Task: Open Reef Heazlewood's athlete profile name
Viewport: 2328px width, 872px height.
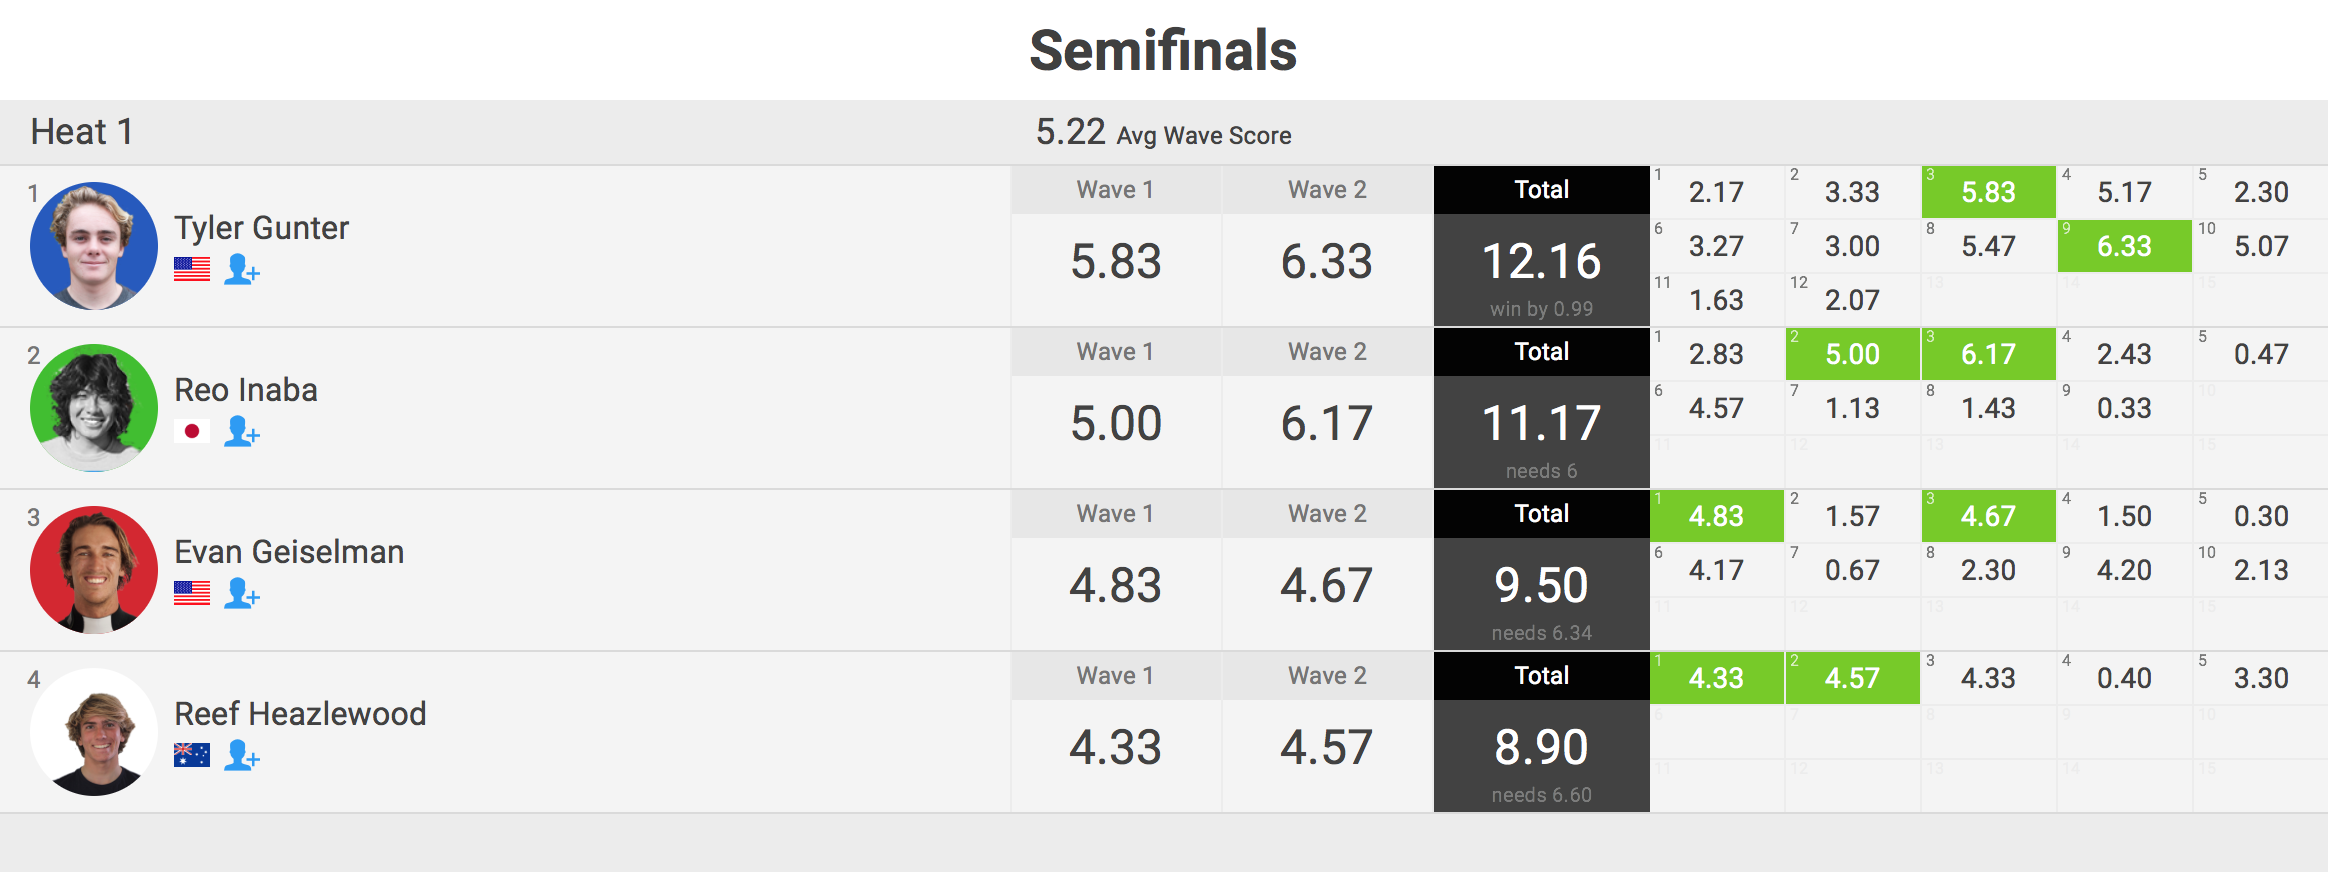Action: pos(300,714)
